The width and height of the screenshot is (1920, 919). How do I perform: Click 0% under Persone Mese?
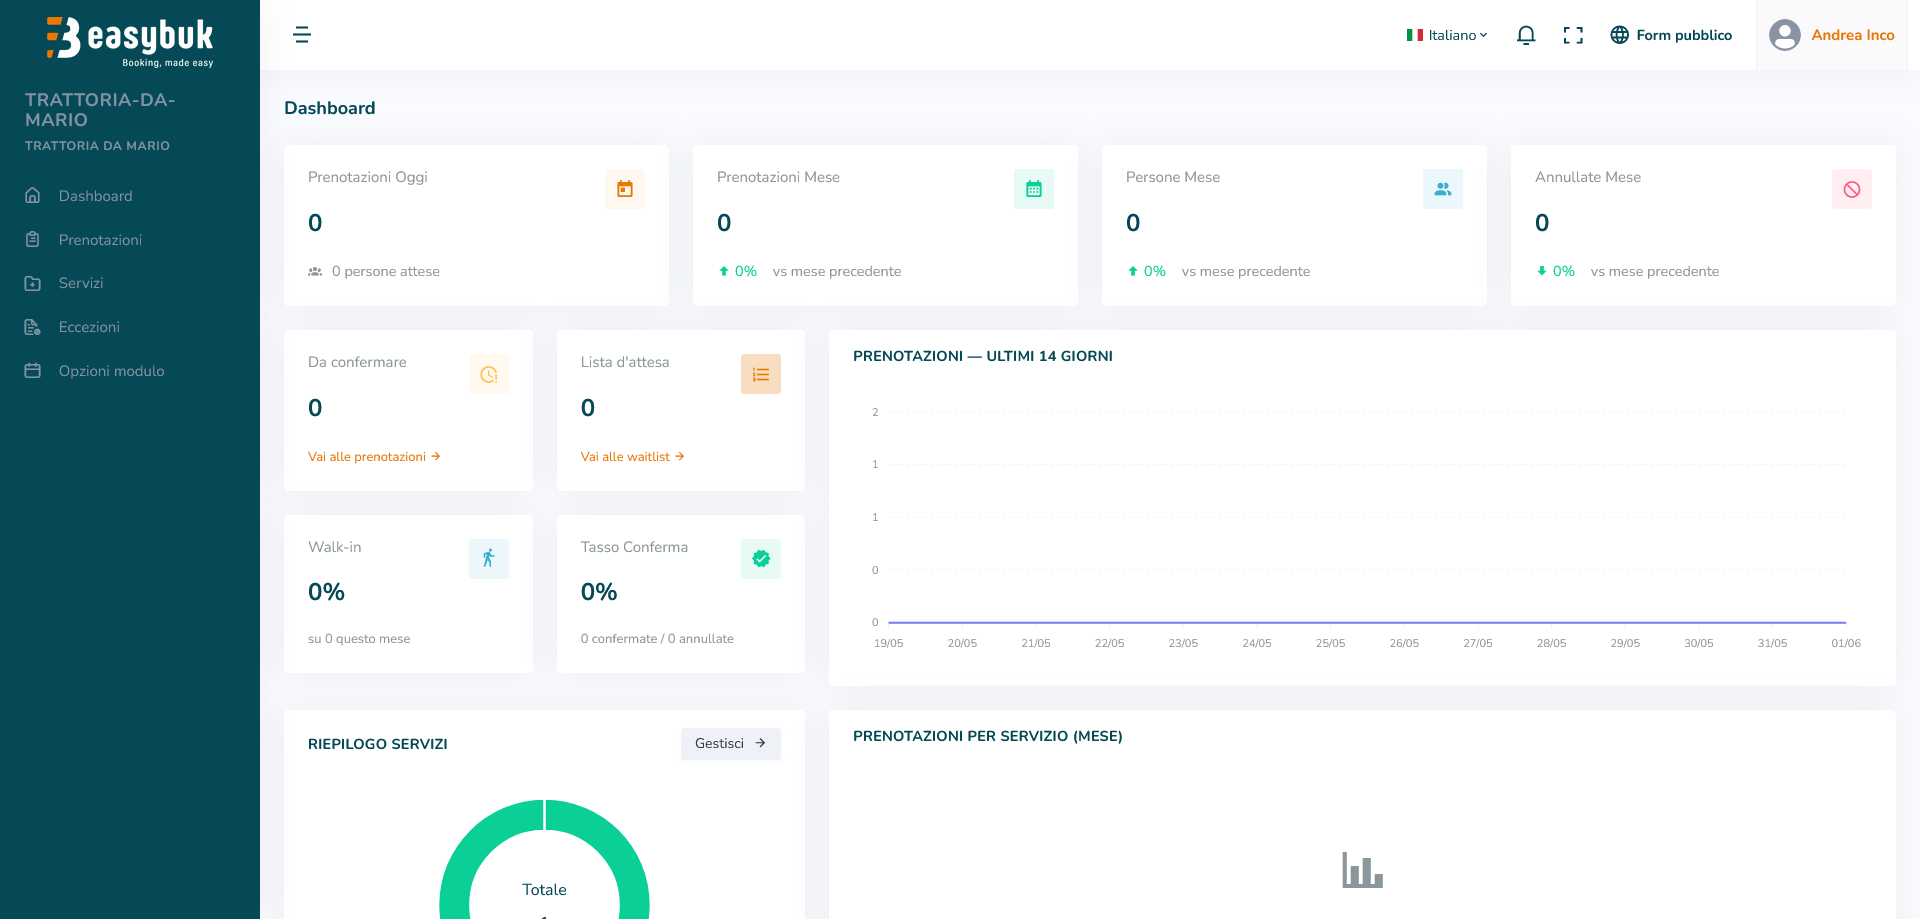click(x=1155, y=271)
